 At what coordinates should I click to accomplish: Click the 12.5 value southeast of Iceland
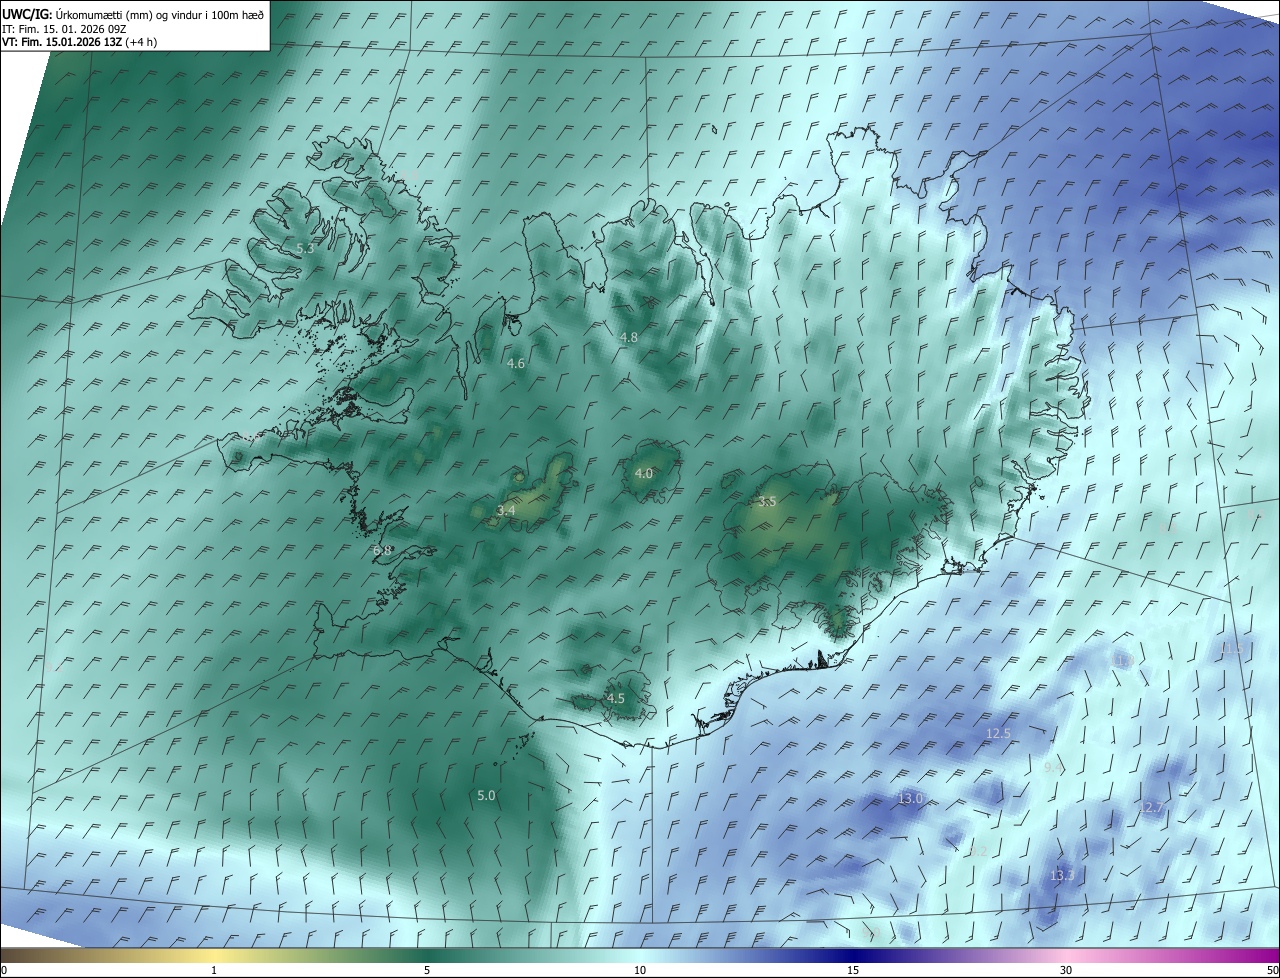[998, 734]
